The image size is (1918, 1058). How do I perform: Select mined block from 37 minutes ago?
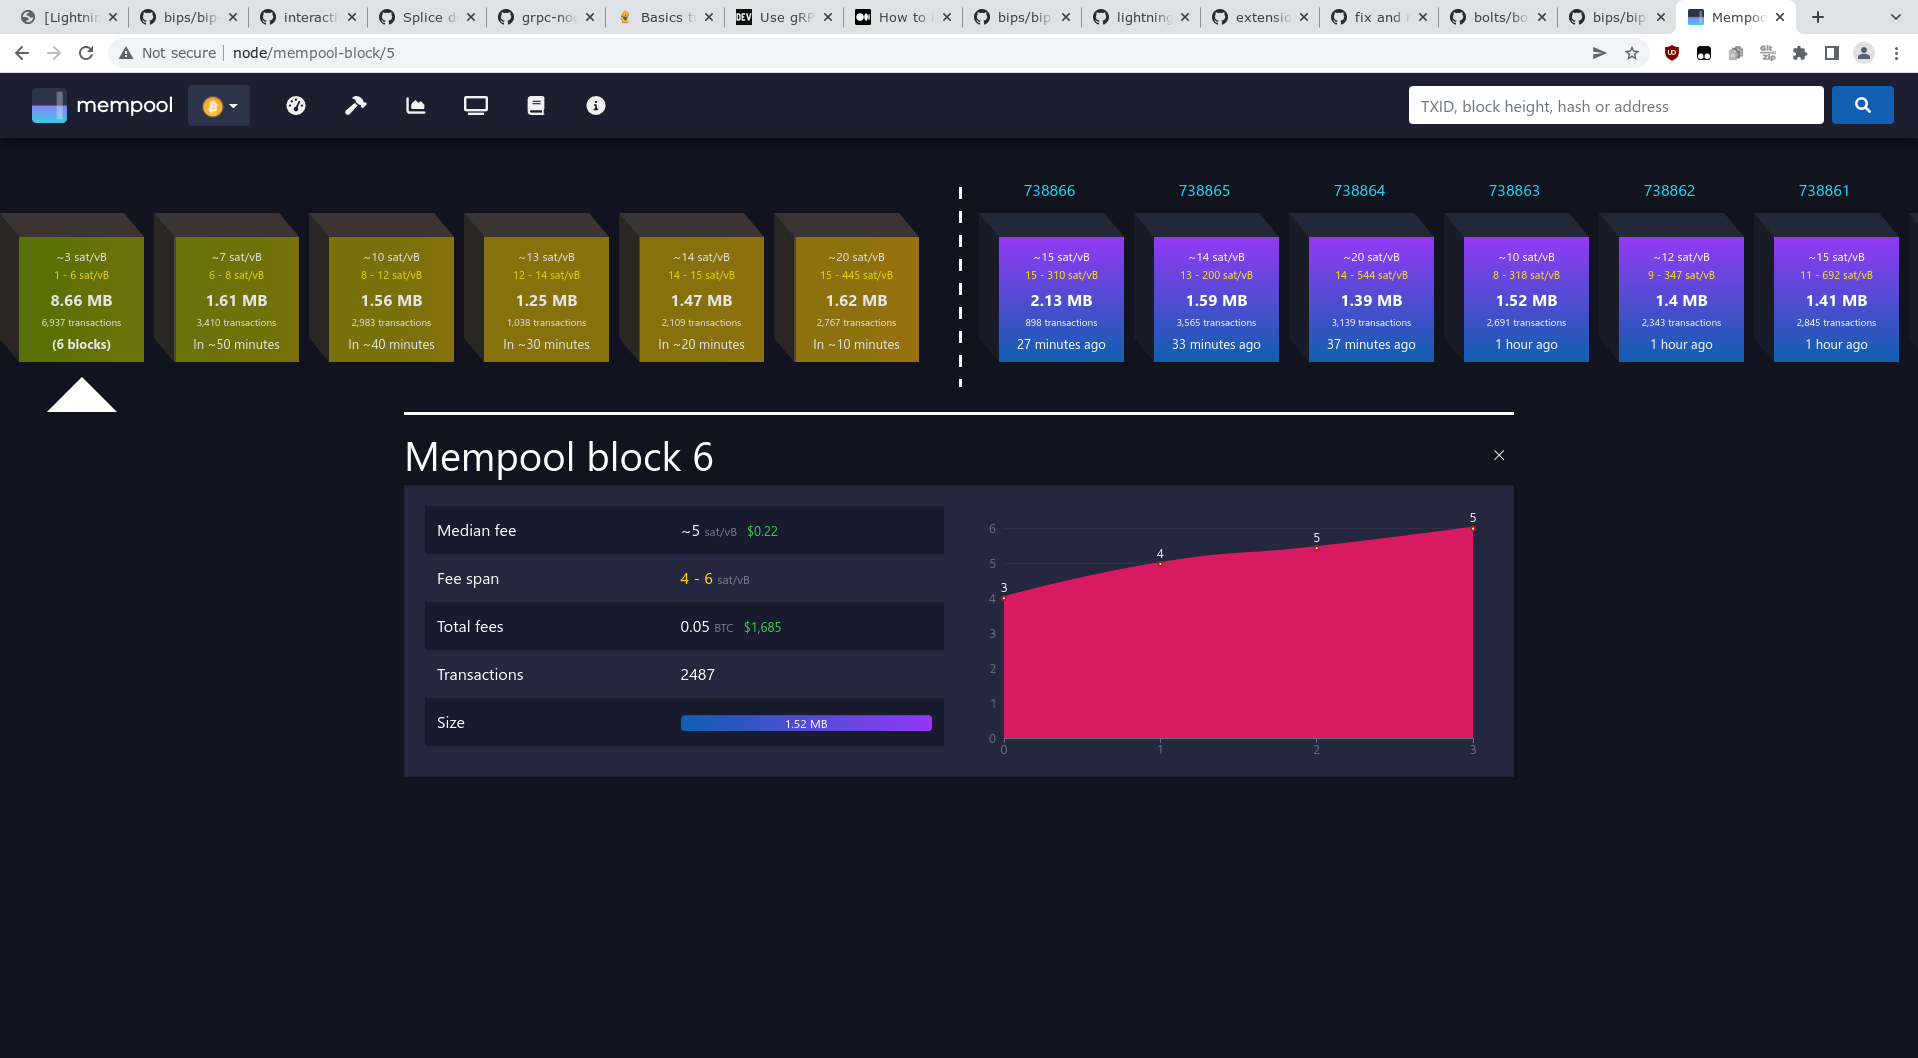[x=1371, y=299]
